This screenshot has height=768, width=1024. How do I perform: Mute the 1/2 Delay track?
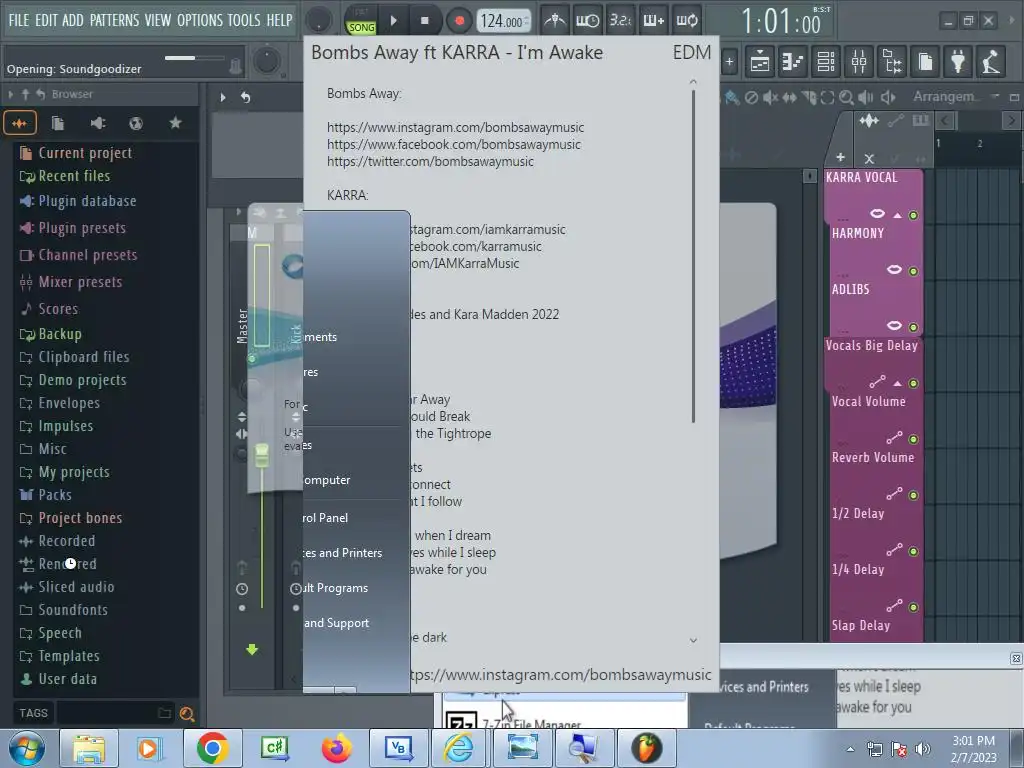click(913, 552)
